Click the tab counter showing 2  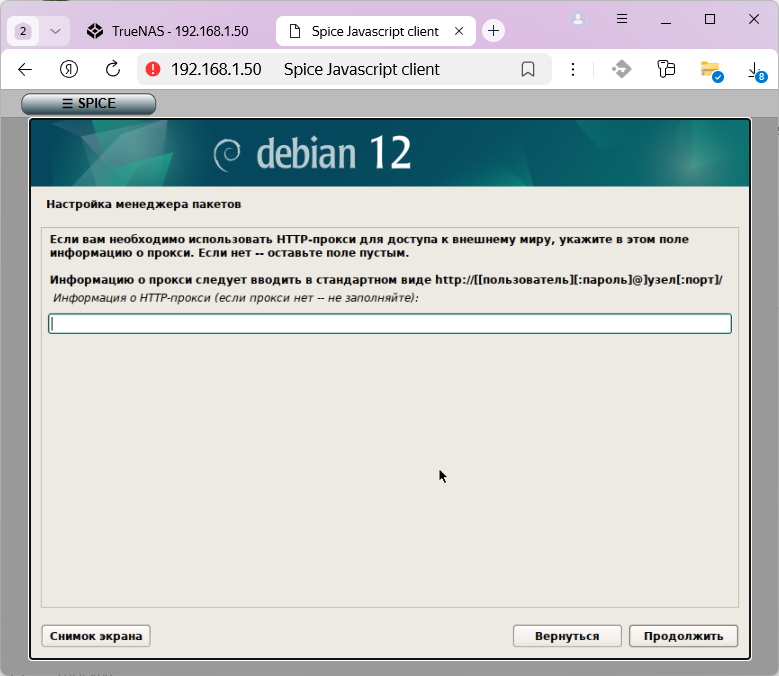point(23,31)
